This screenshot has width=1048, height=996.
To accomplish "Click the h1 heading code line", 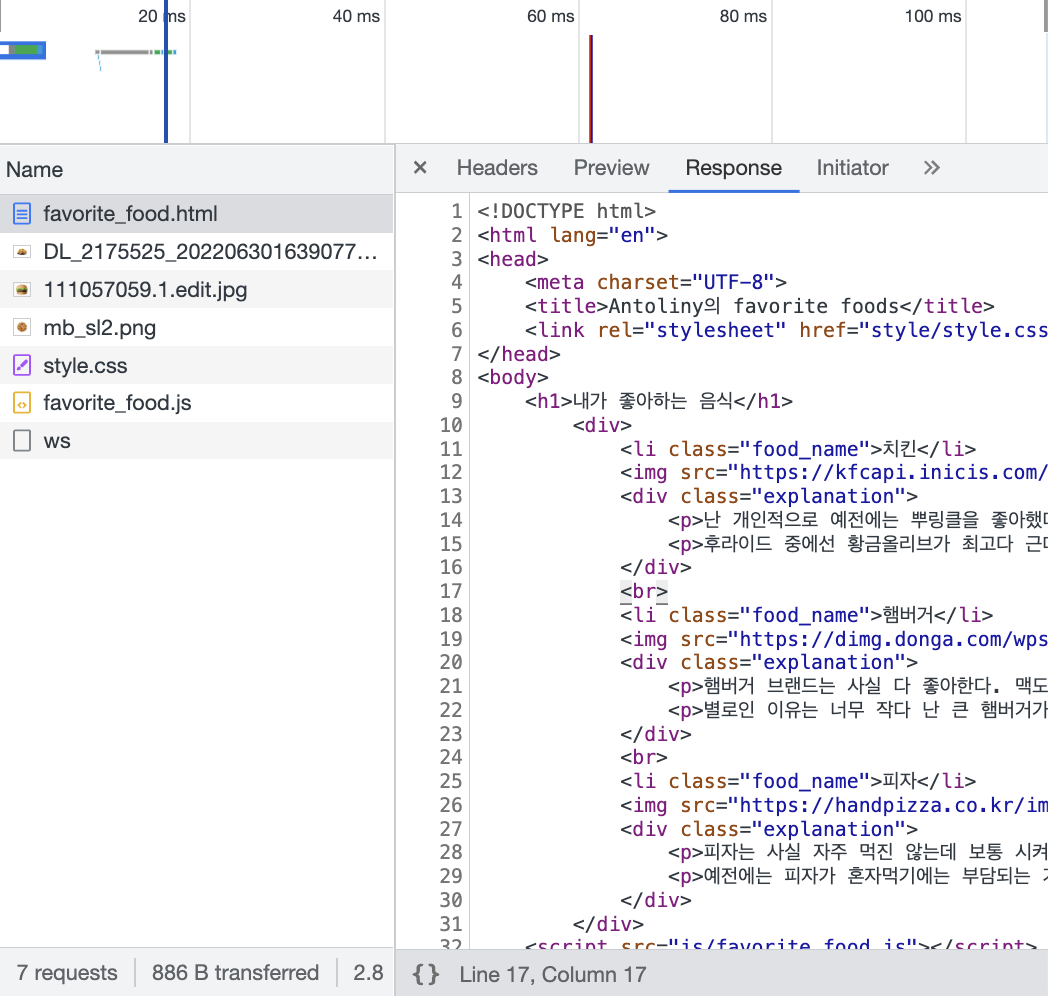I will click(658, 401).
